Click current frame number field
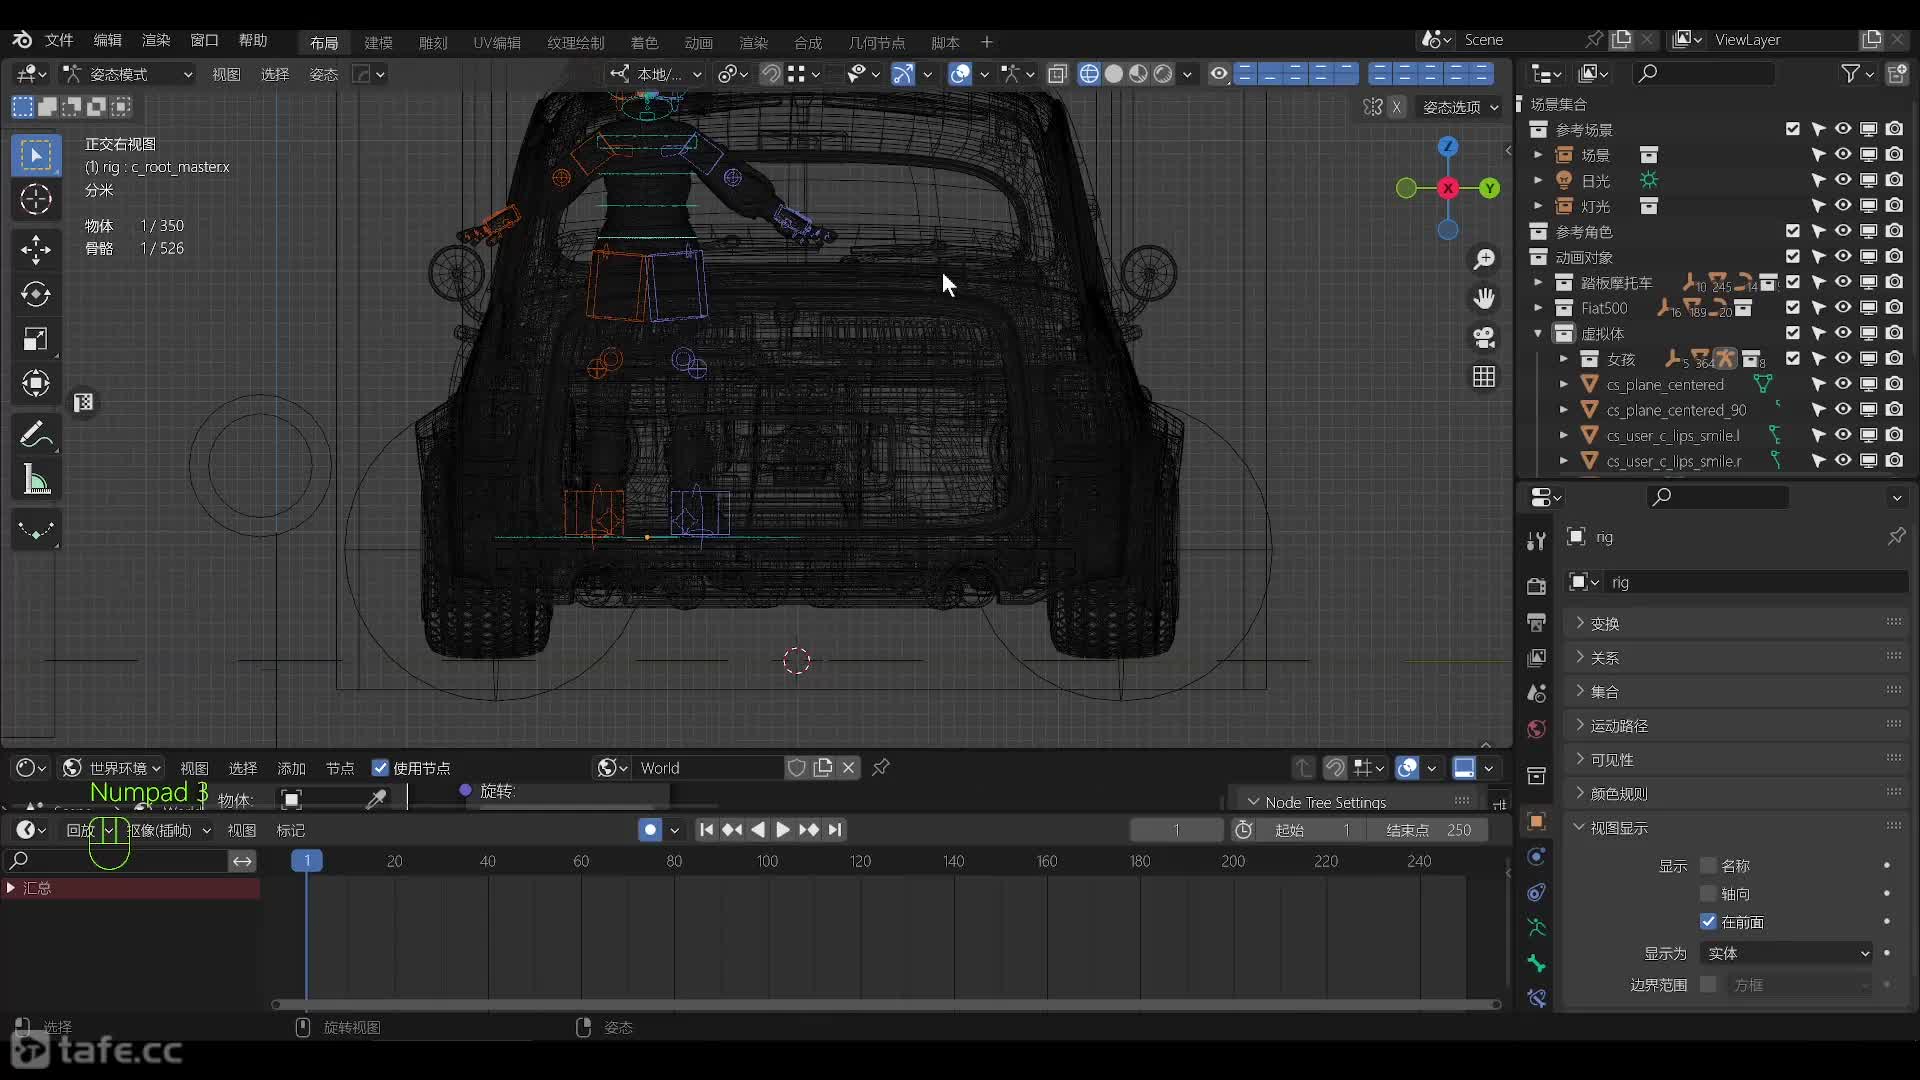 pos(1176,830)
